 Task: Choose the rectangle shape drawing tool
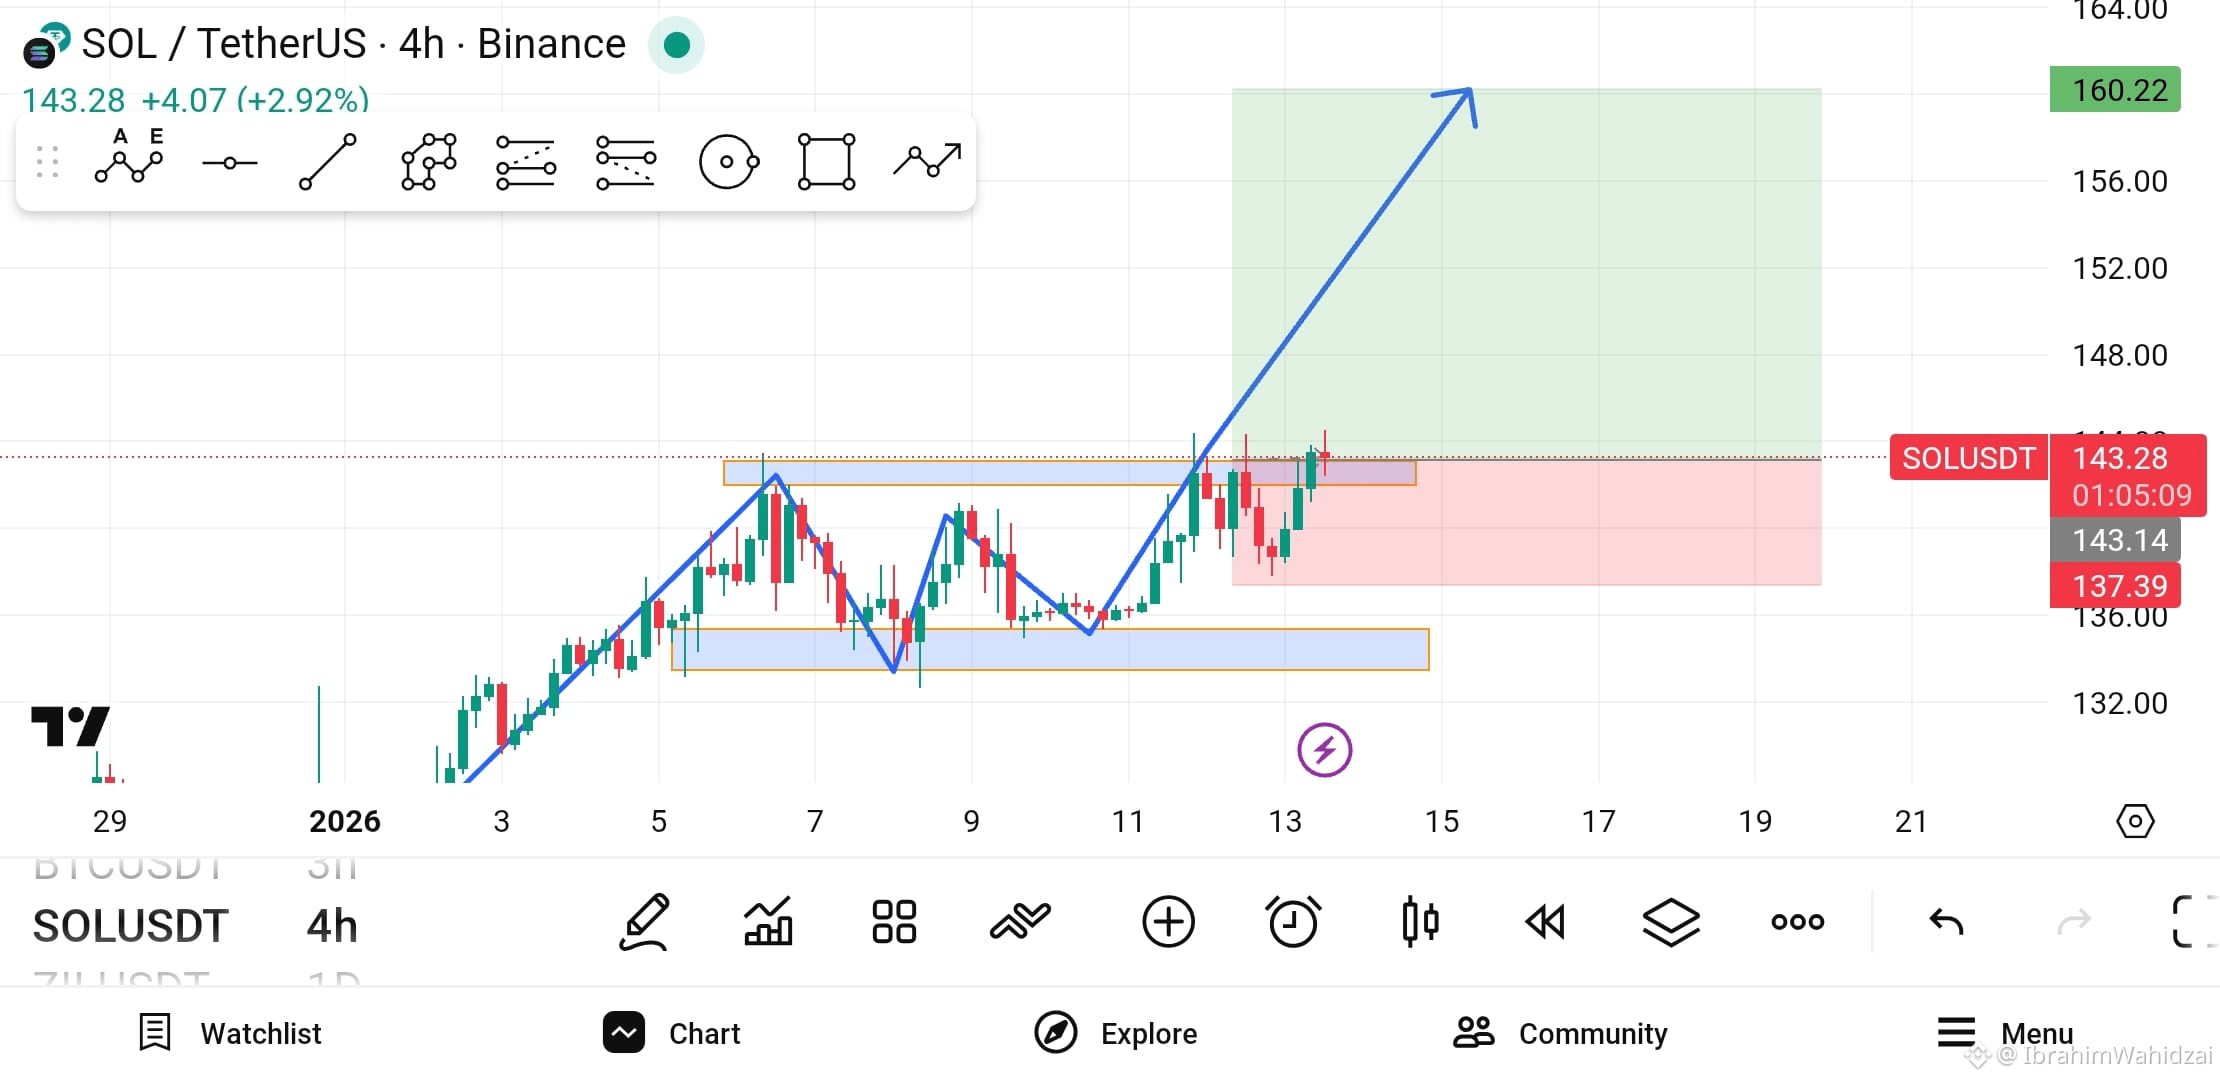coord(826,161)
